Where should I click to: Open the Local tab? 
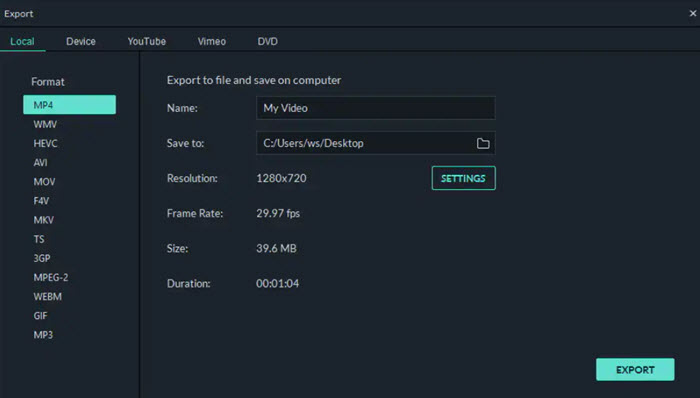[x=22, y=41]
